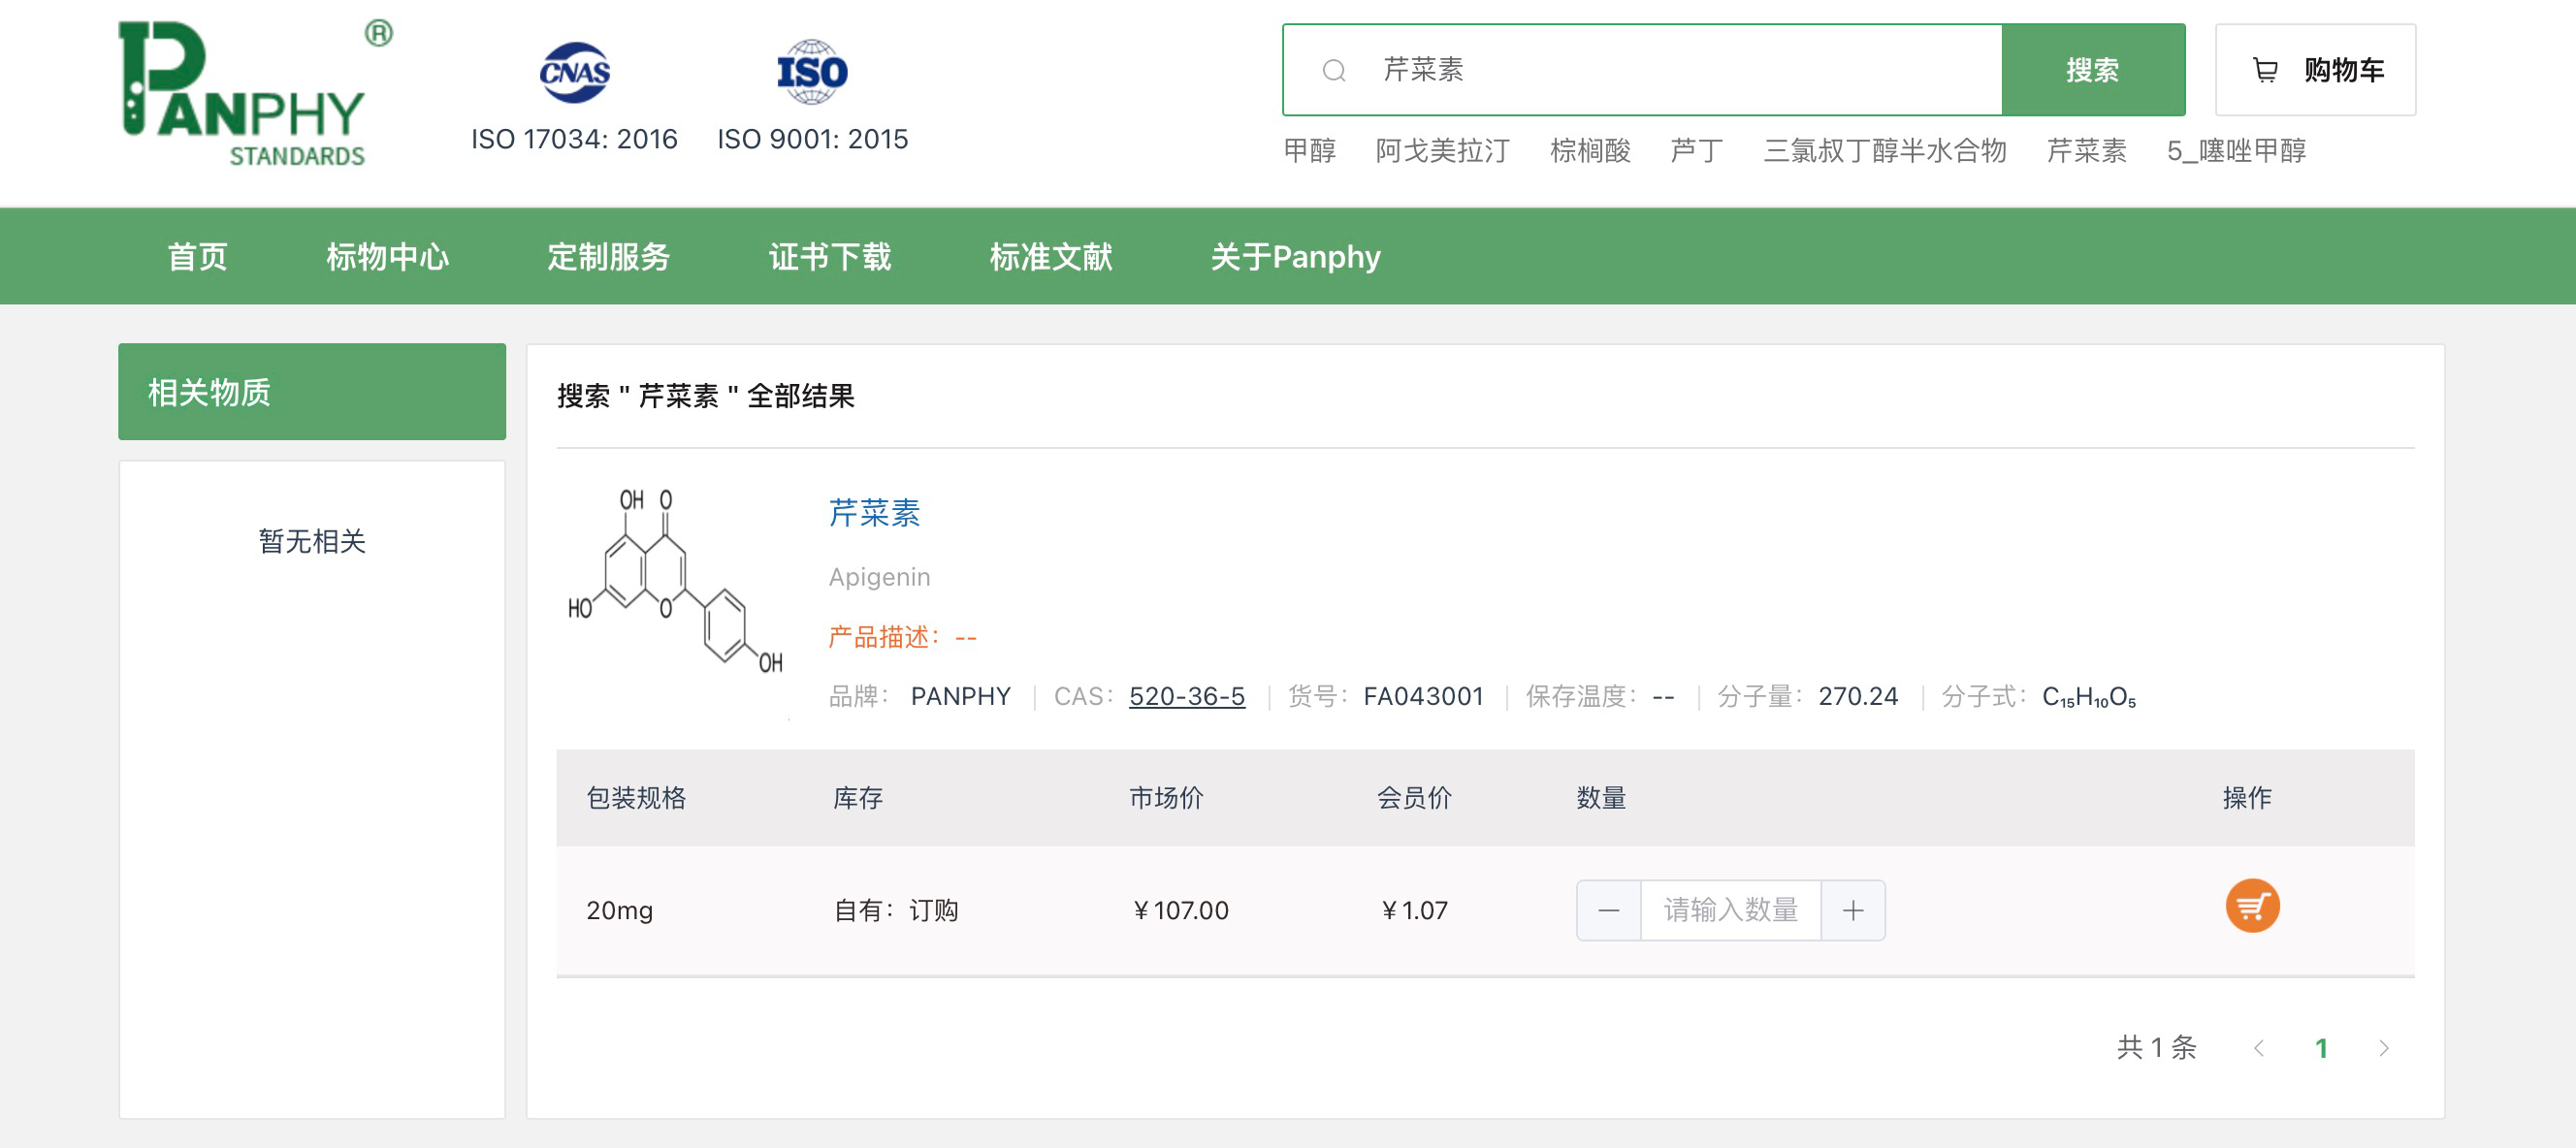Click the 20mg package size cell
The width and height of the screenshot is (2576, 1148).
[x=619, y=910]
